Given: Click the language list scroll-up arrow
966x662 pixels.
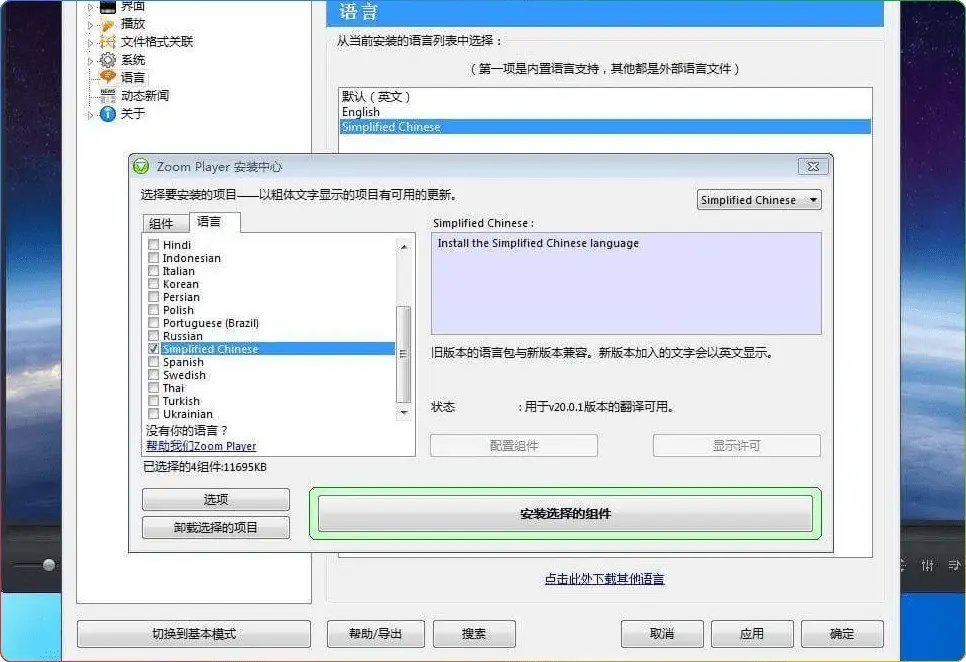Looking at the screenshot, I should [x=404, y=246].
